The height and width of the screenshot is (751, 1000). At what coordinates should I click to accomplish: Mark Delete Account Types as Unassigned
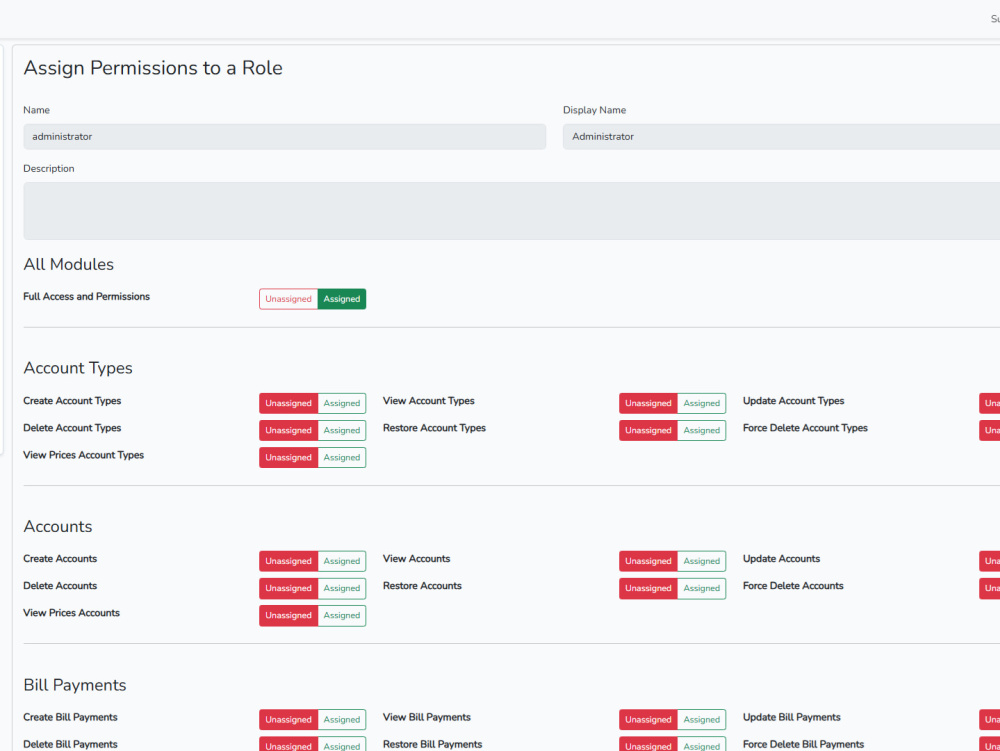click(x=288, y=430)
